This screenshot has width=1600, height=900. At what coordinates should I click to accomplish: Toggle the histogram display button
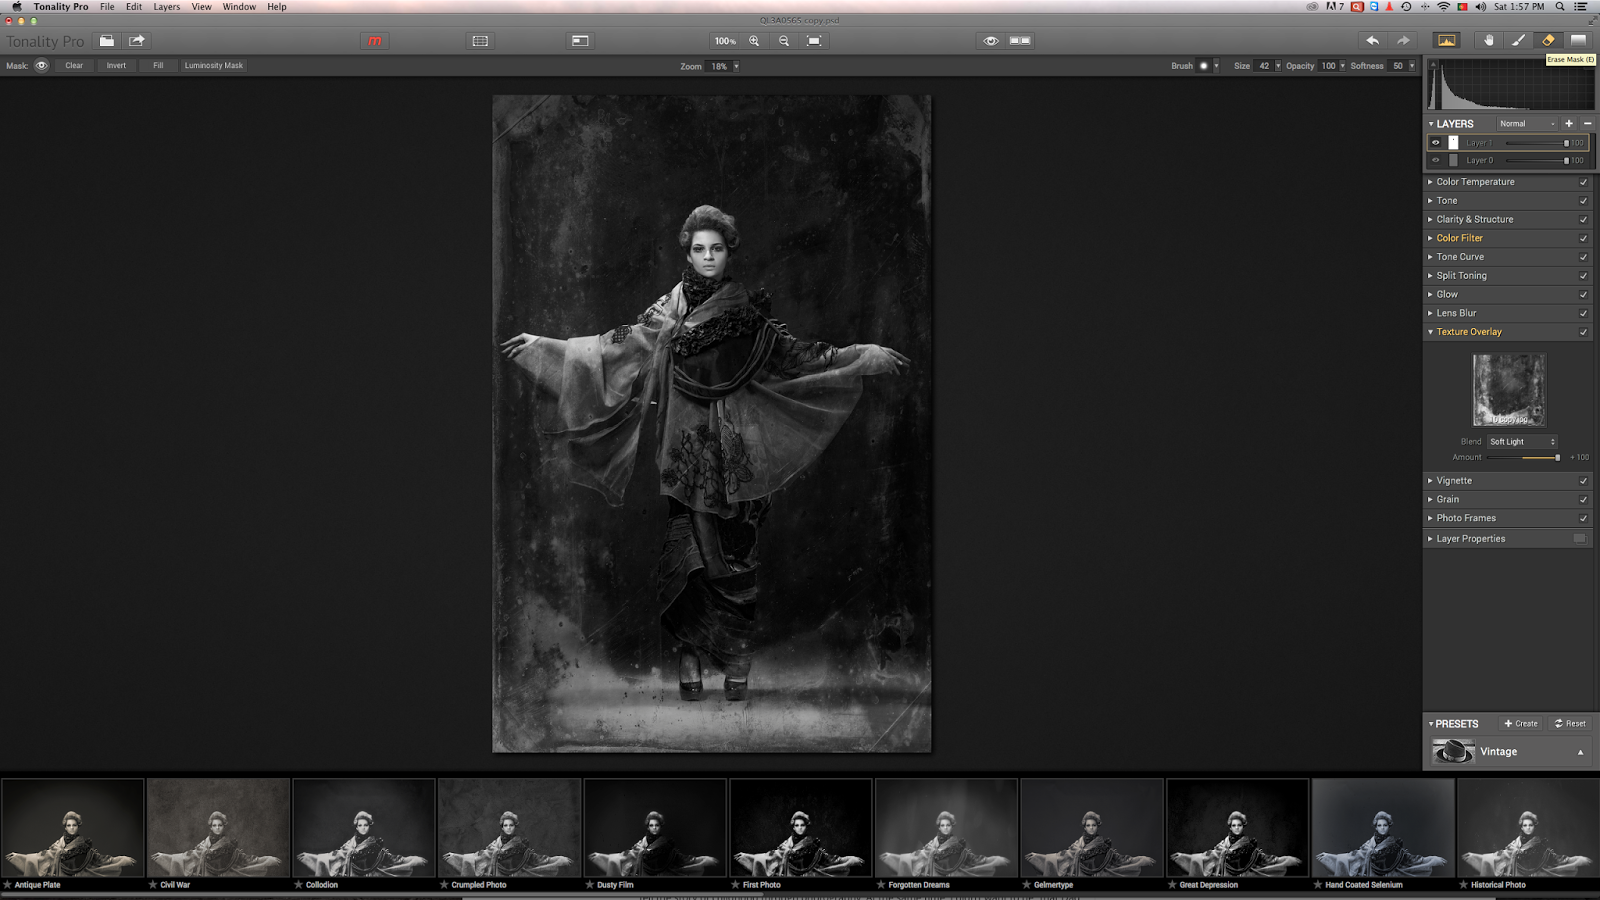[1446, 41]
